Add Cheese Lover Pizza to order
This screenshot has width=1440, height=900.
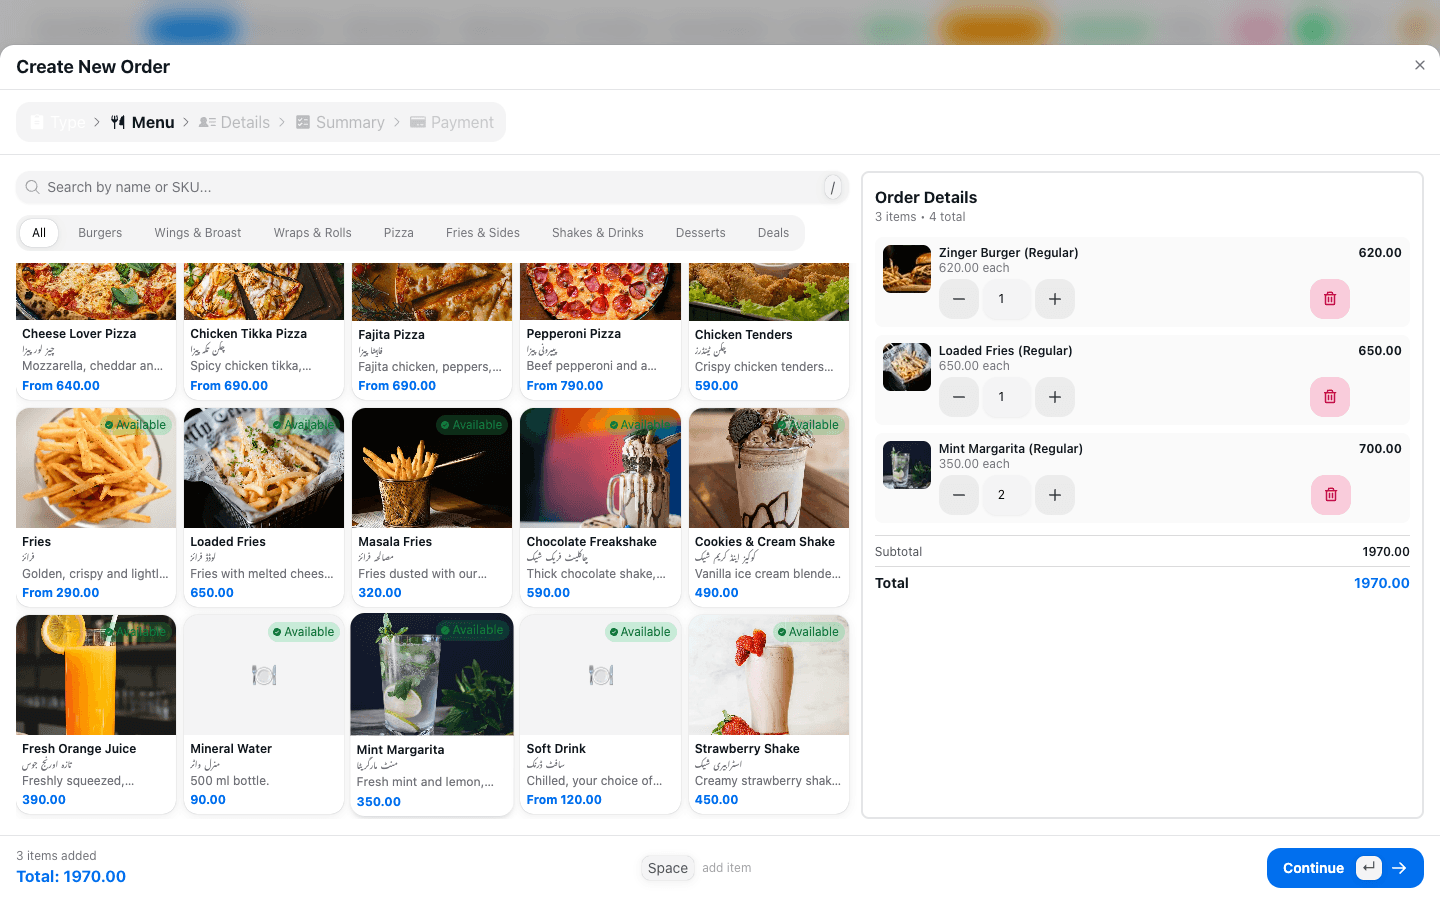tap(96, 331)
